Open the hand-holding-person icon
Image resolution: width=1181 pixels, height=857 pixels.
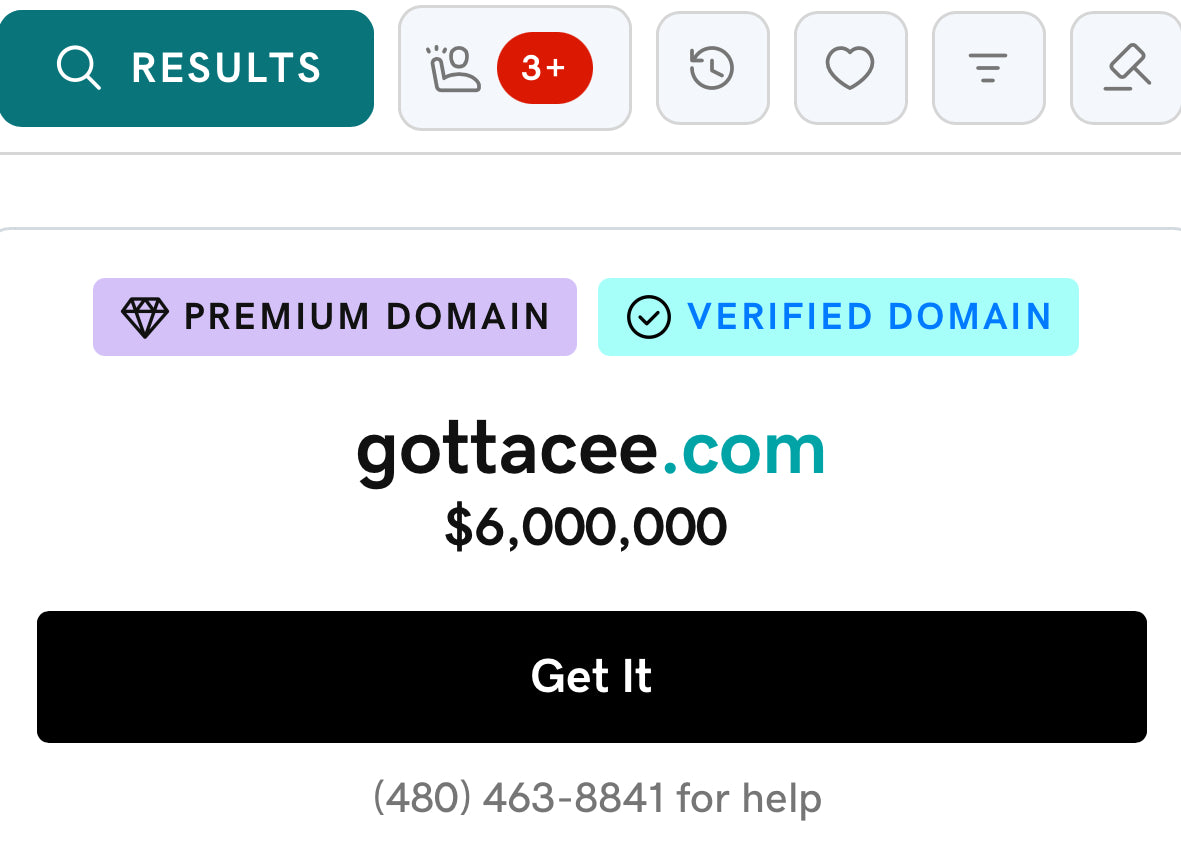point(453,69)
